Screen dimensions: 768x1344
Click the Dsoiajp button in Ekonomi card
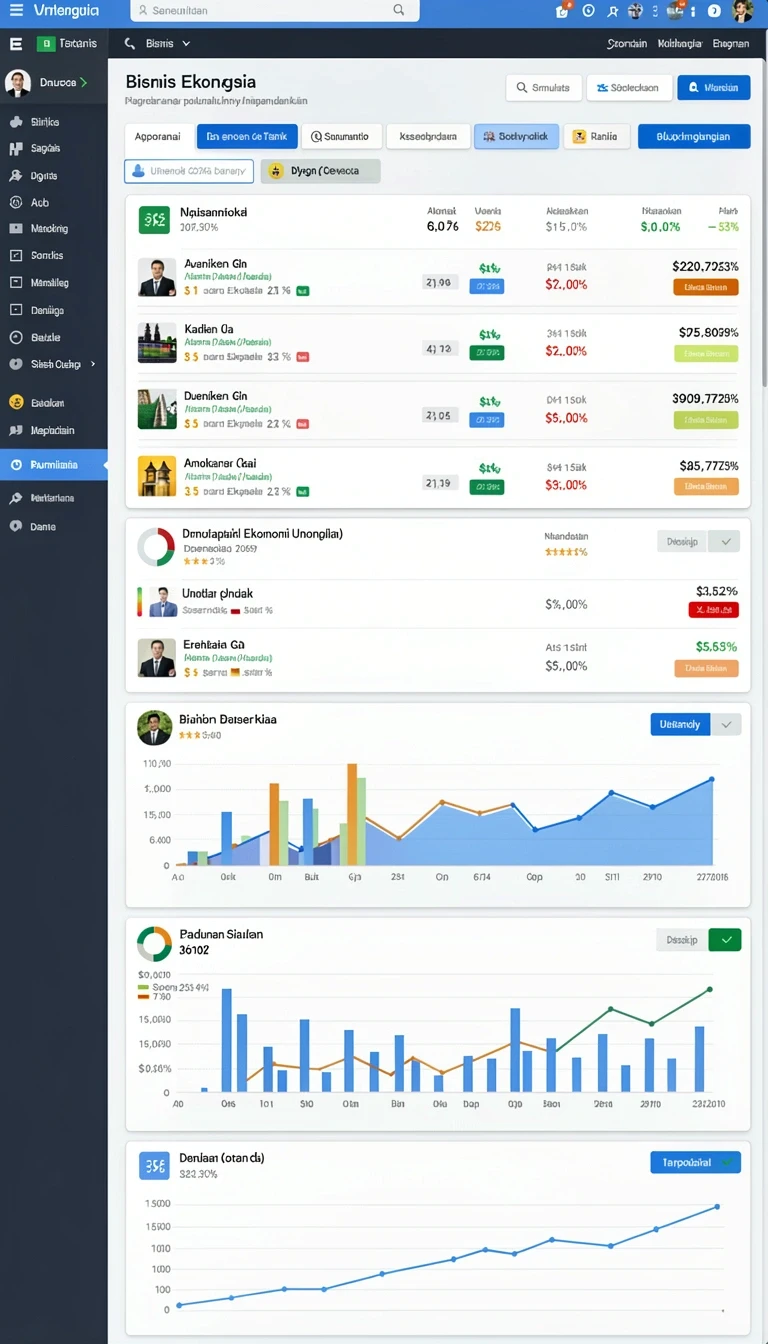click(x=682, y=541)
